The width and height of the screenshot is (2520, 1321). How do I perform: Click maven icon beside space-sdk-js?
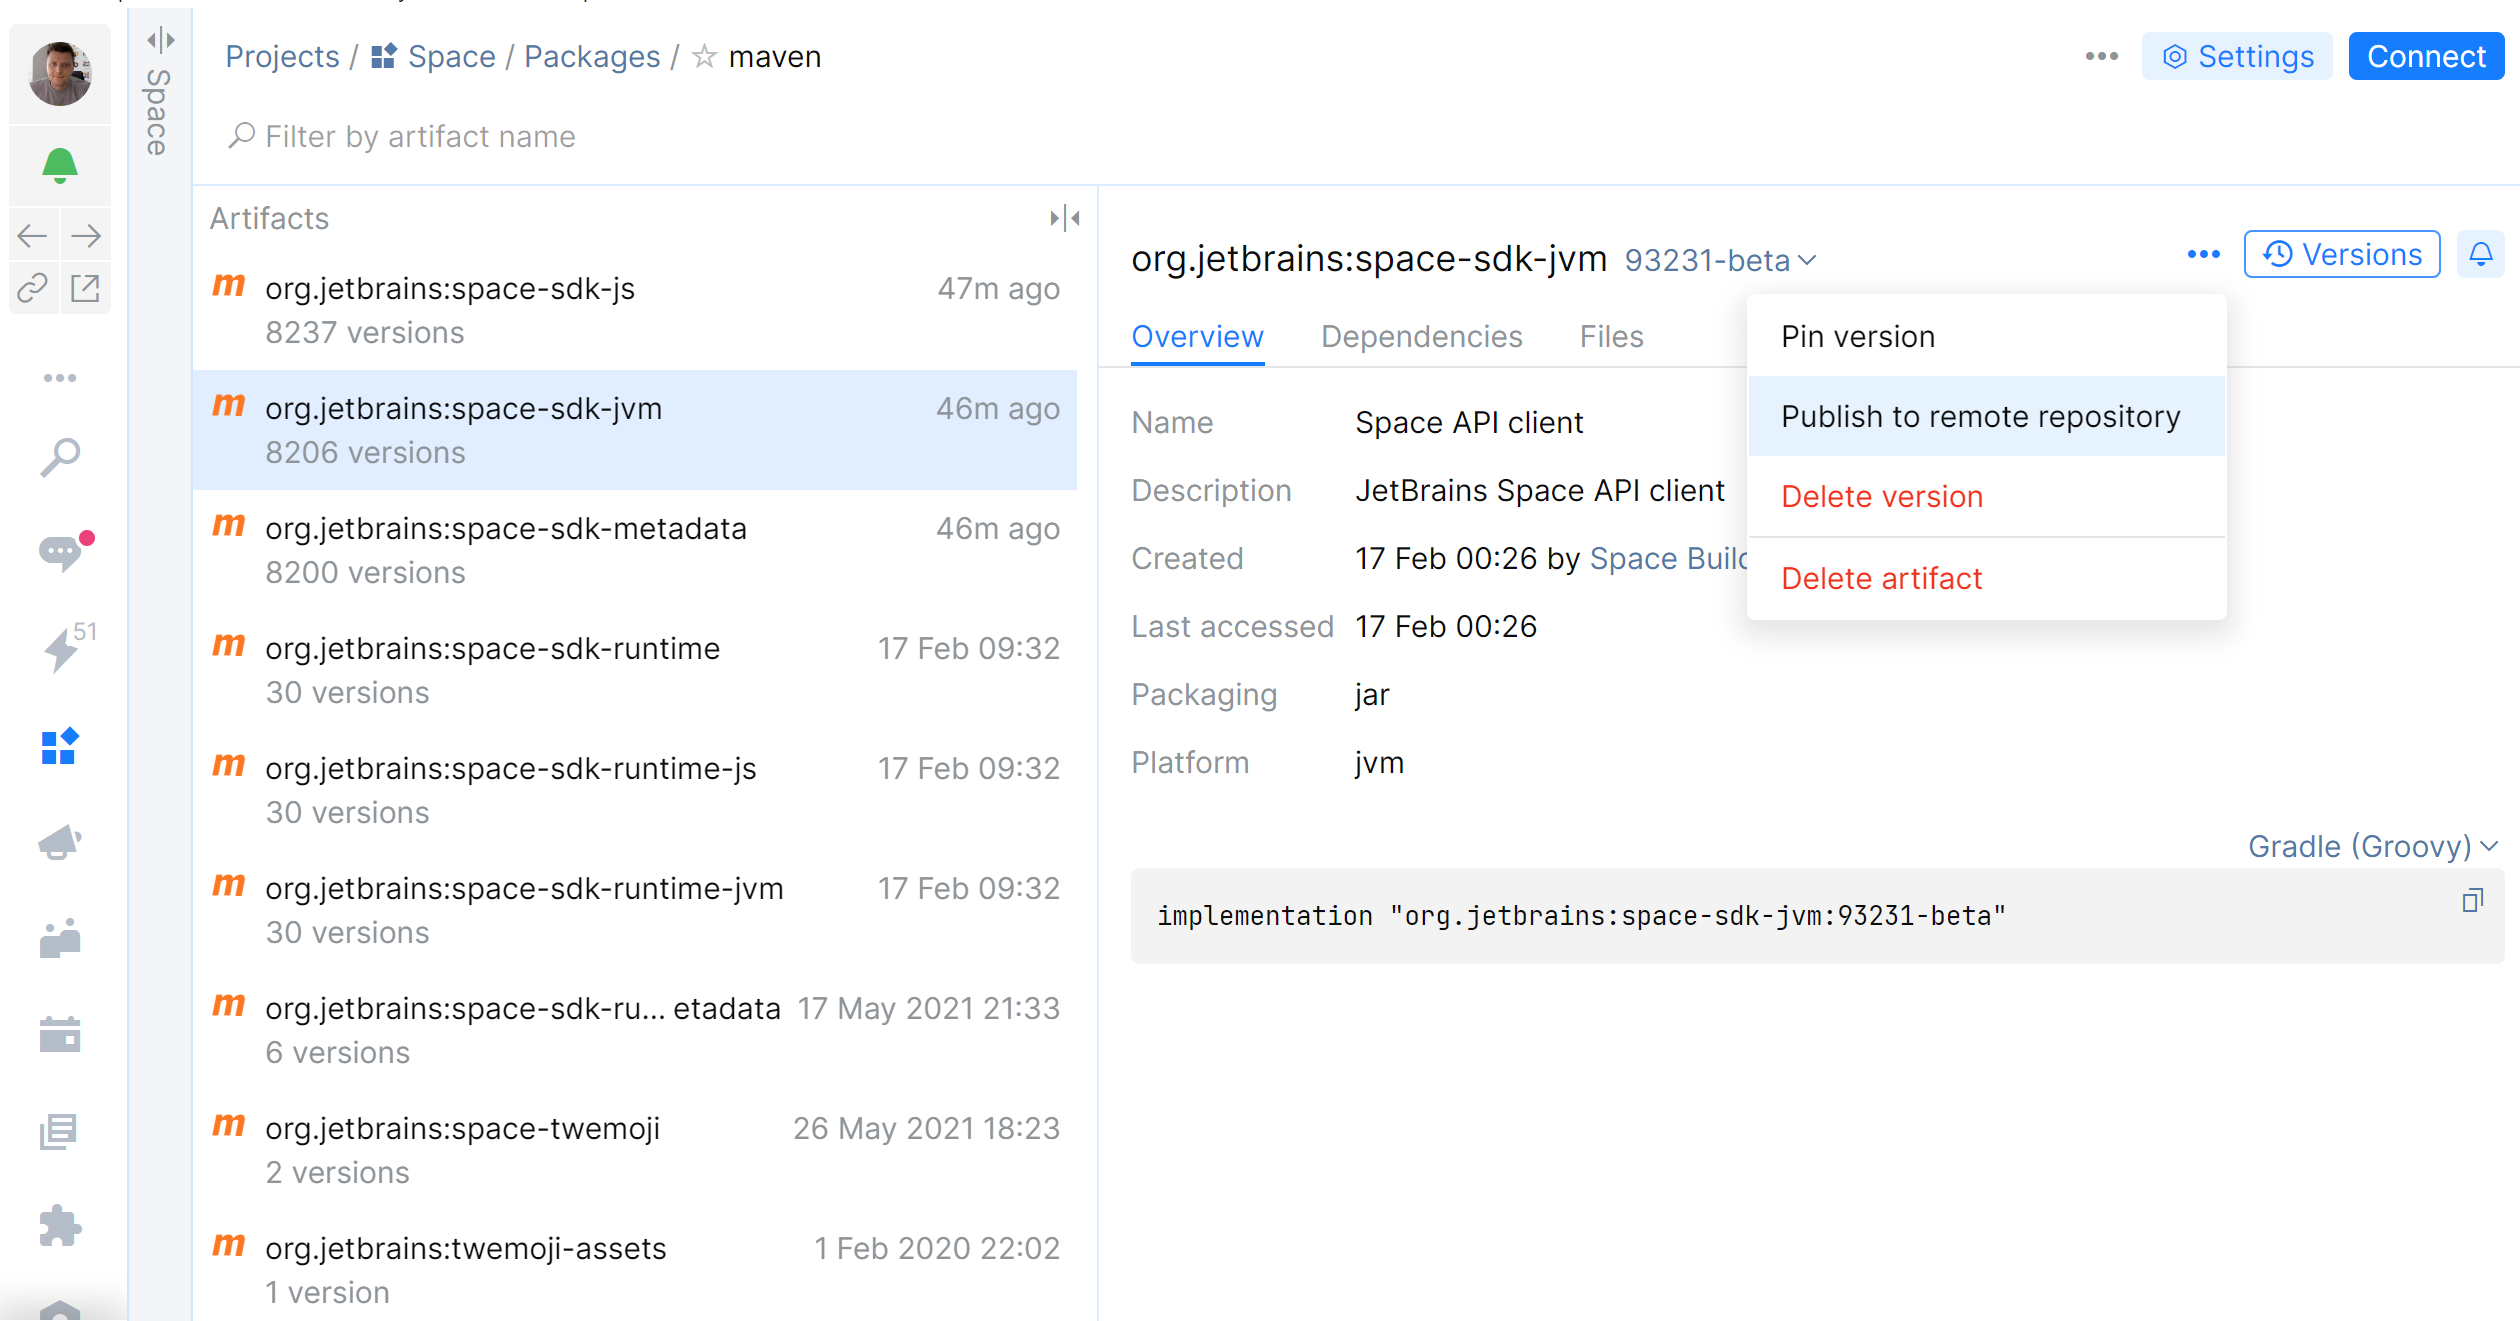pyautogui.click(x=229, y=286)
